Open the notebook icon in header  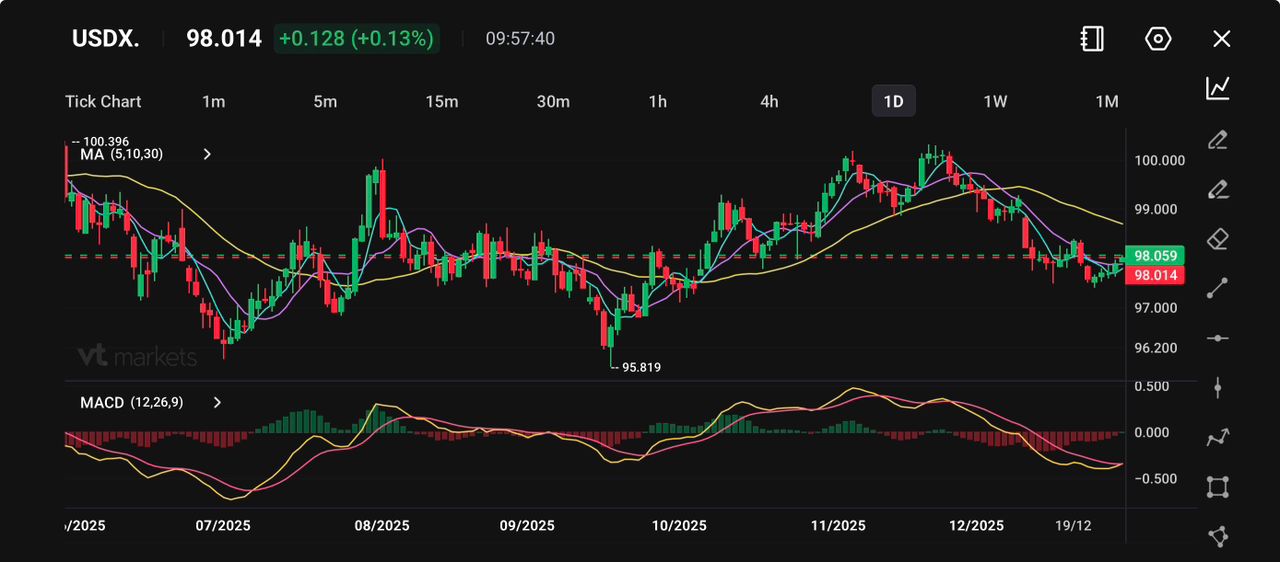(x=1092, y=39)
